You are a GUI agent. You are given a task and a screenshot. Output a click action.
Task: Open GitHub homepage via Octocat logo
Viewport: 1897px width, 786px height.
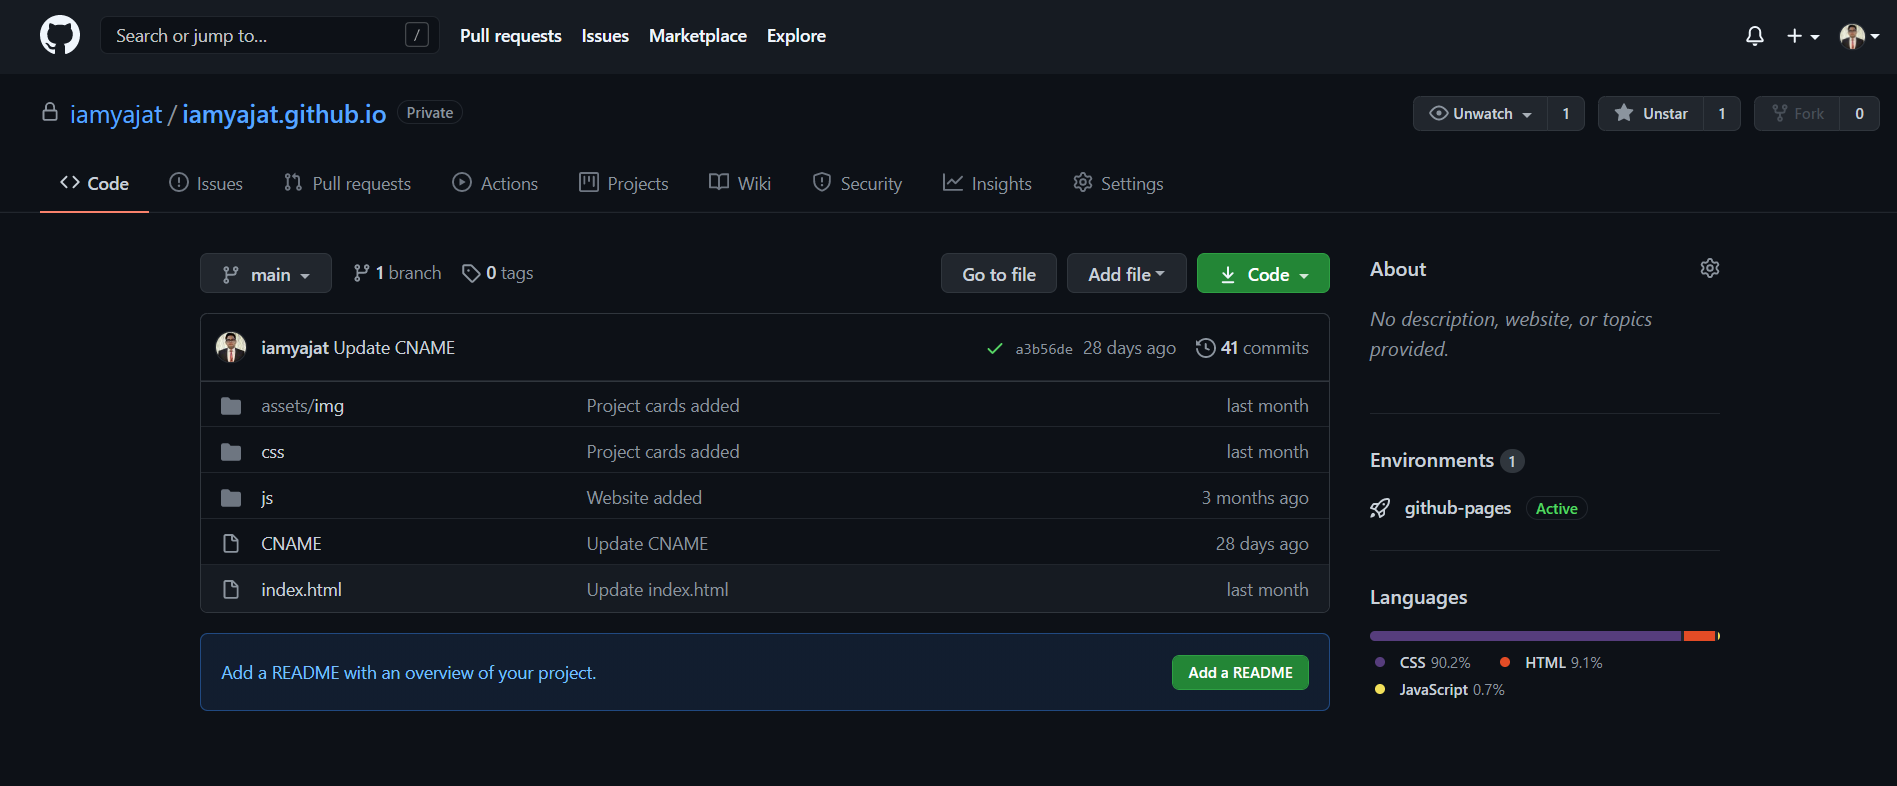pyautogui.click(x=60, y=35)
